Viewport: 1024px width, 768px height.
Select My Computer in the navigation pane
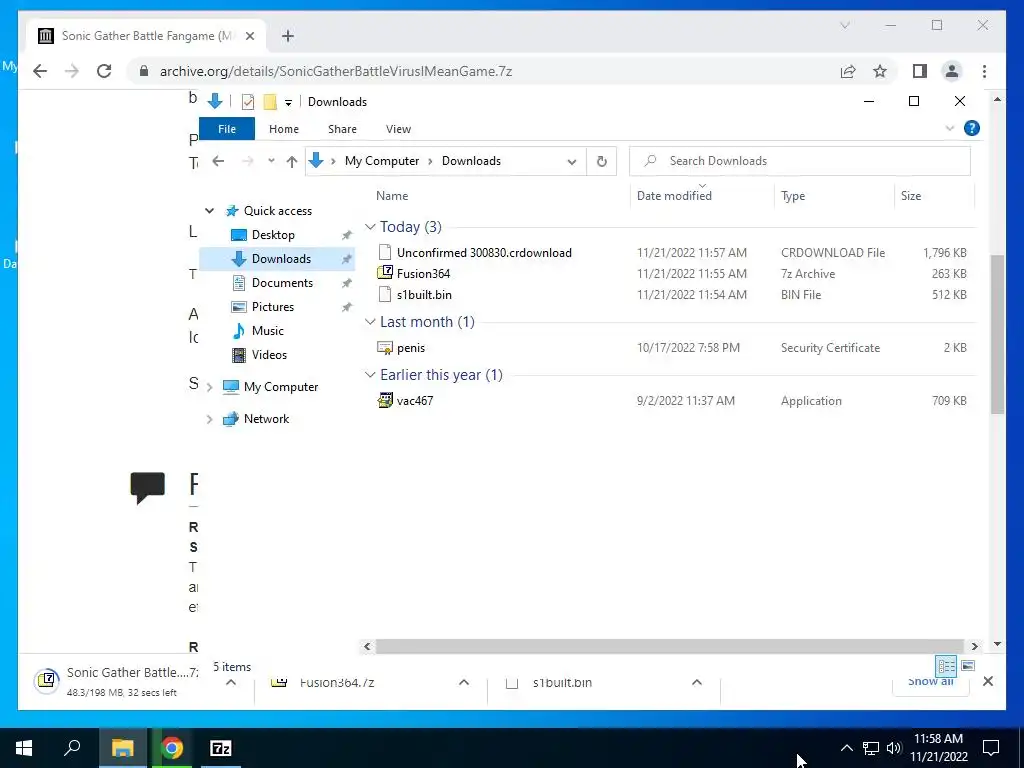[x=281, y=387]
